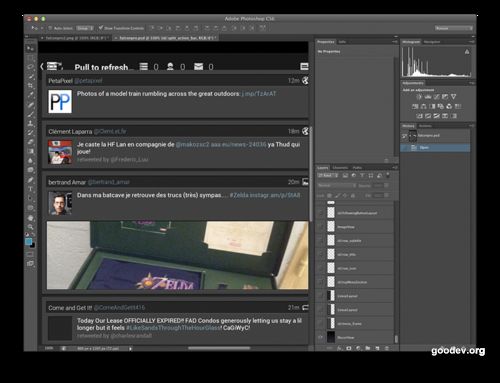
Task: Select the Blur tool
Action: (x=30, y=161)
